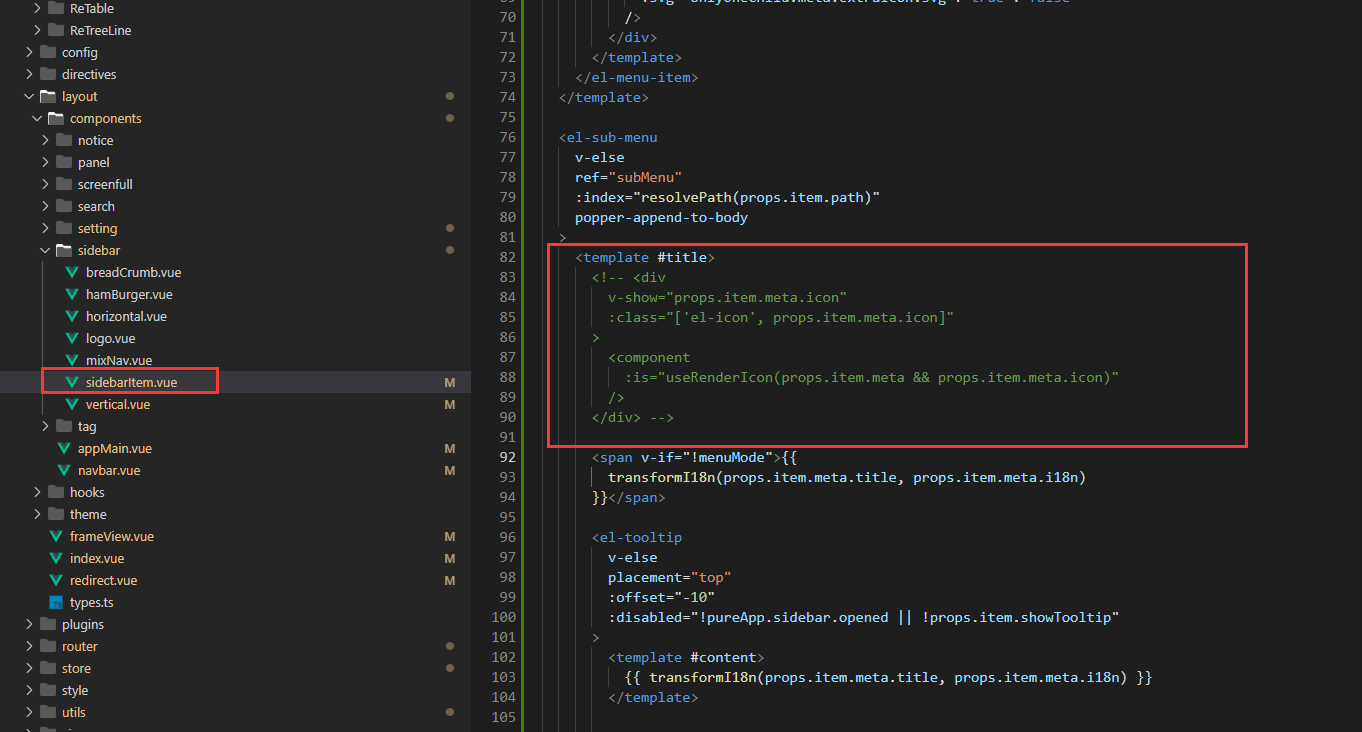
Task: Click the Vue icon of redirect.vue
Action: [55, 580]
